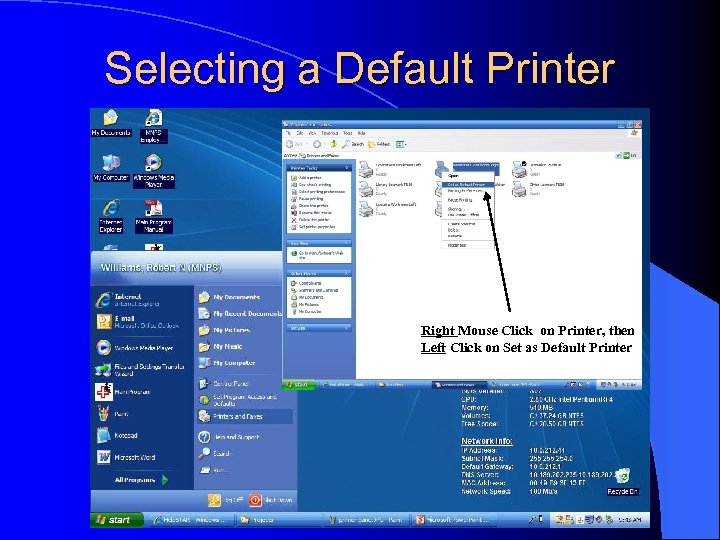This screenshot has width=720, height=540.
Task: Choose Open in the printer context menu
Action: point(468,175)
